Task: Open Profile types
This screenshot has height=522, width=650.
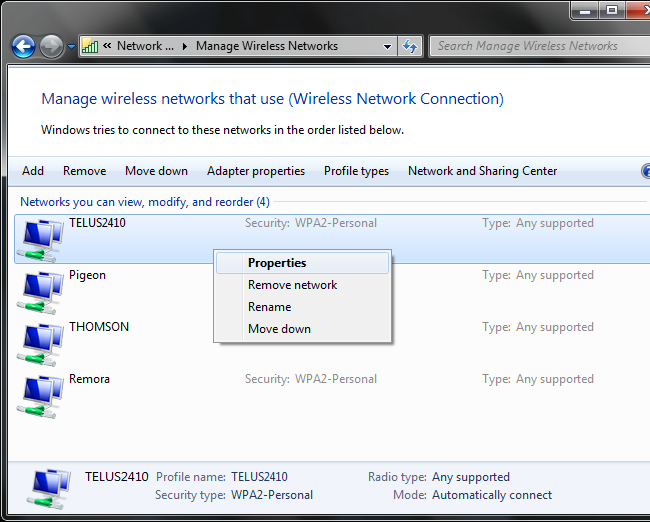Action: [357, 171]
